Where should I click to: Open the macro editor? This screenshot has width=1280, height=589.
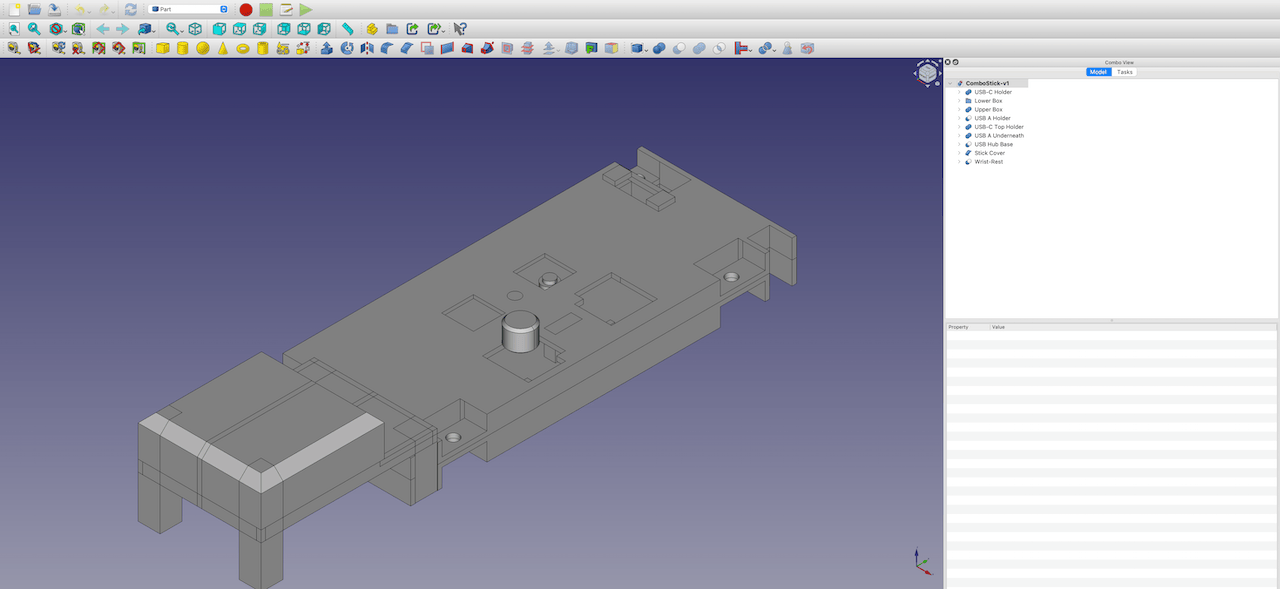(286, 9)
